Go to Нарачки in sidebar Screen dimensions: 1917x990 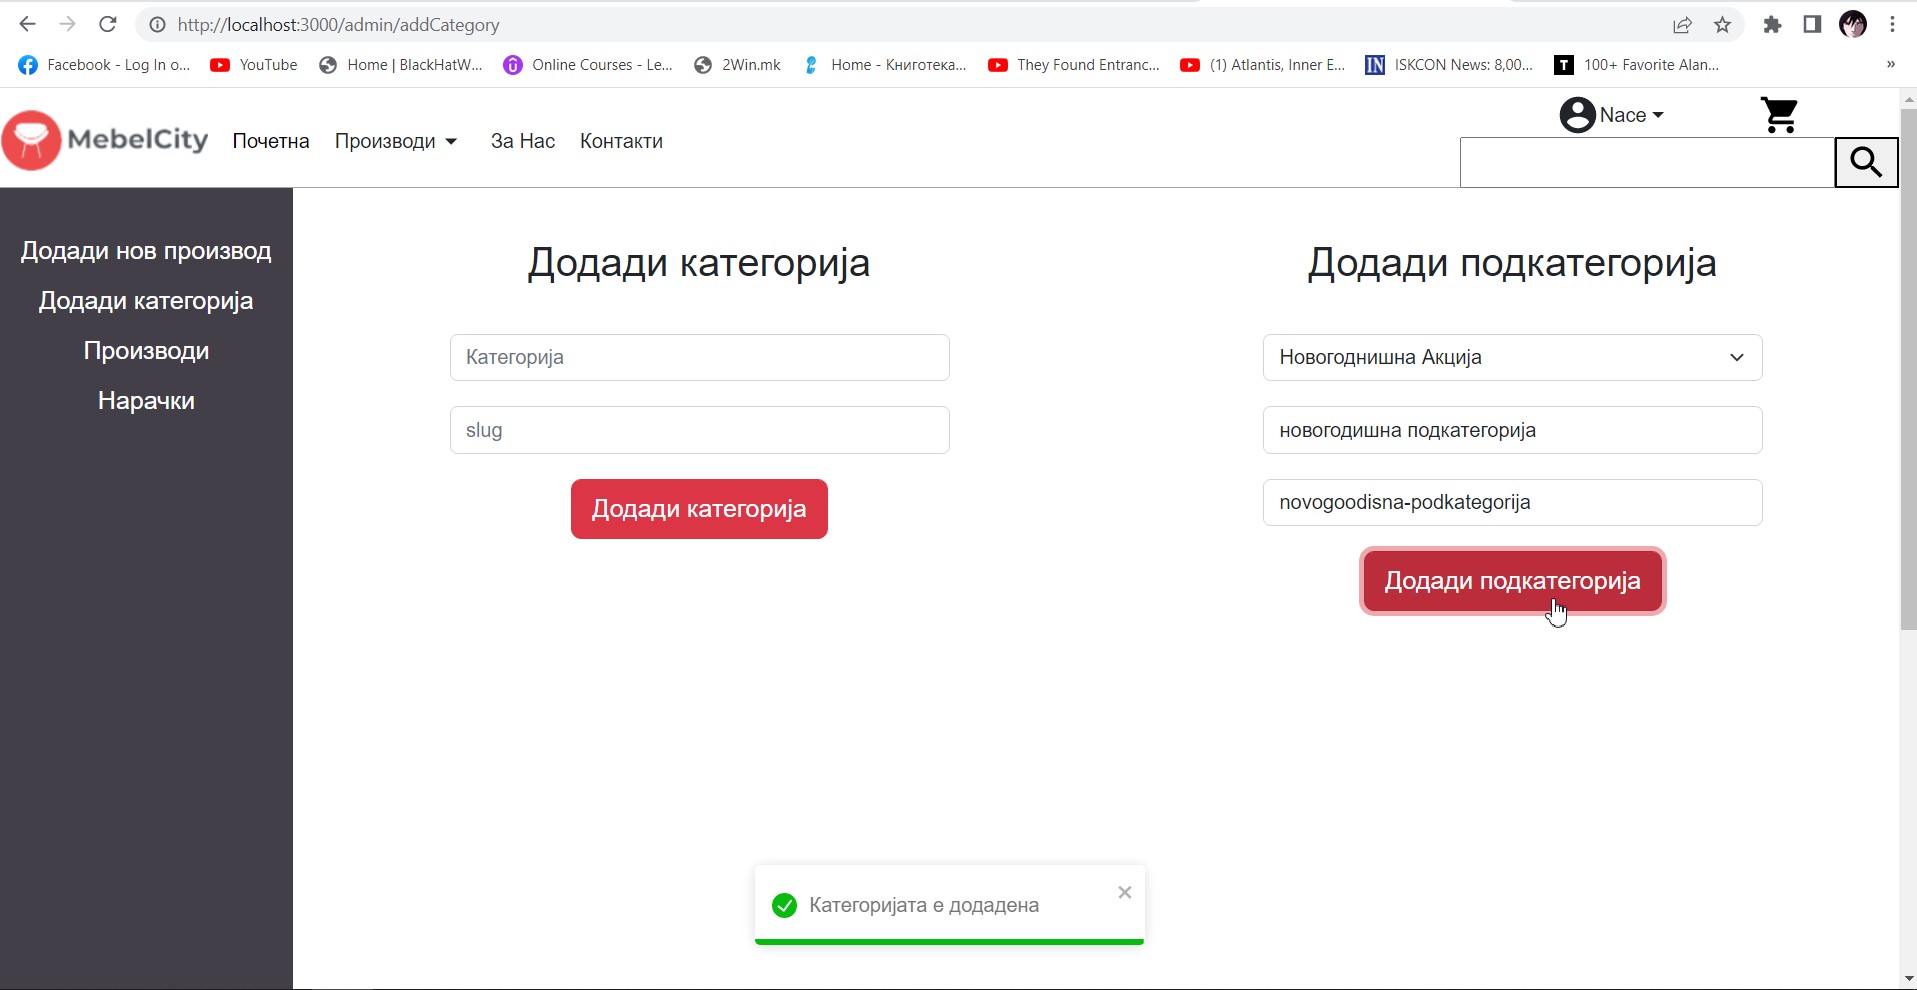[146, 401]
